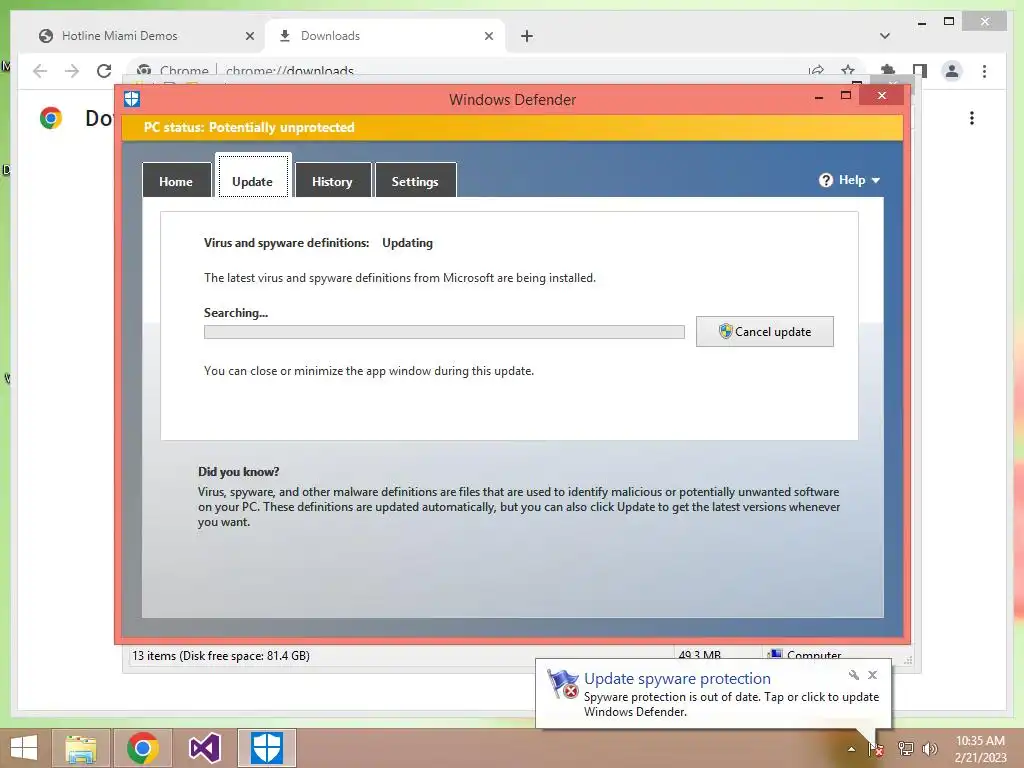The width and height of the screenshot is (1024, 768).
Task: Show hidden system tray icons
Action: (851, 749)
